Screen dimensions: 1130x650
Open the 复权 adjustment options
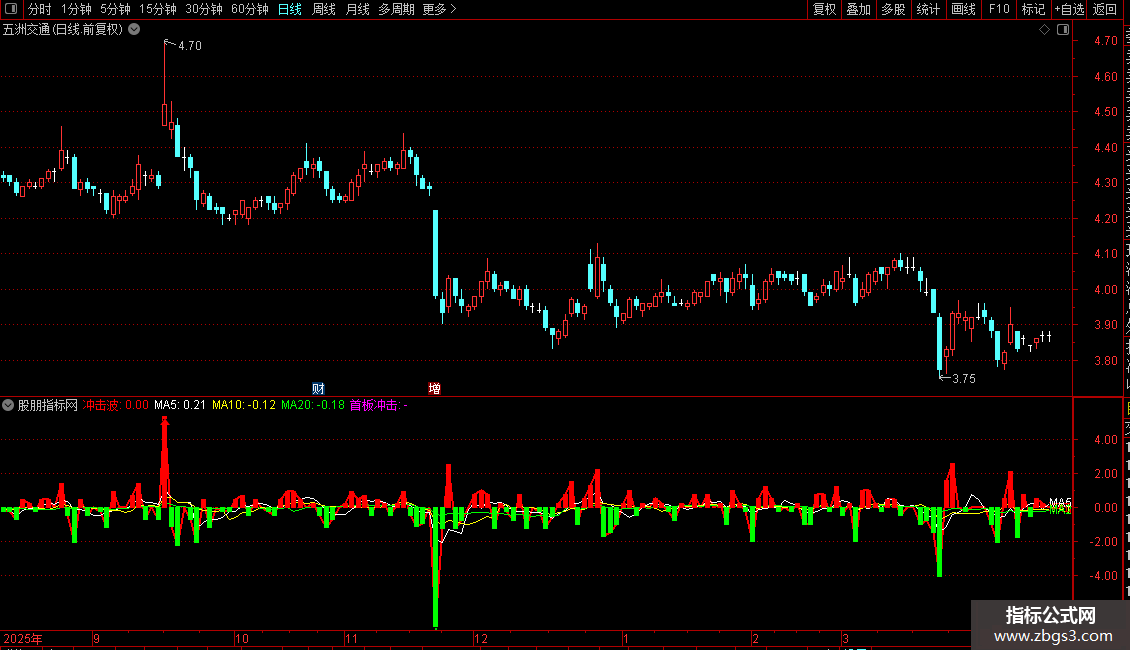tap(824, 9)
